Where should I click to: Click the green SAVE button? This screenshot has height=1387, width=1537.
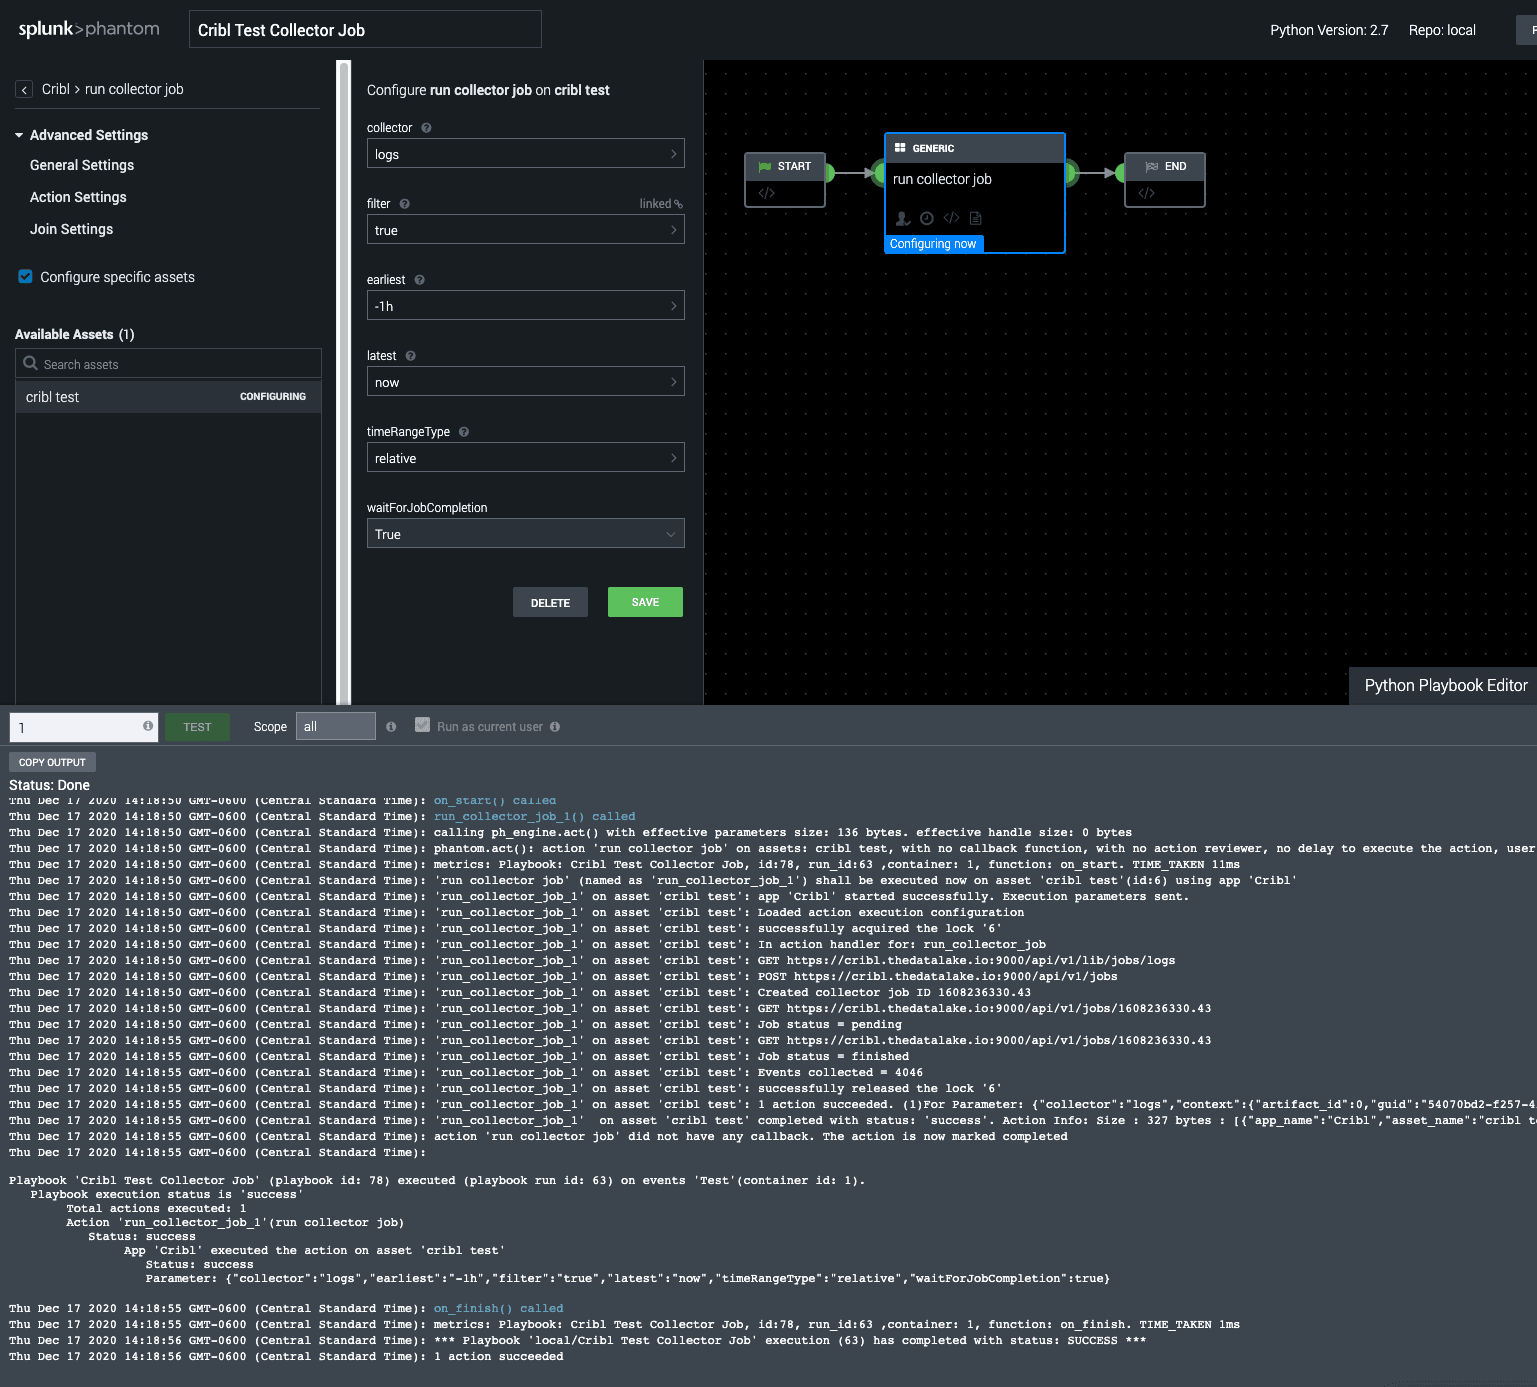coord(645,602)
